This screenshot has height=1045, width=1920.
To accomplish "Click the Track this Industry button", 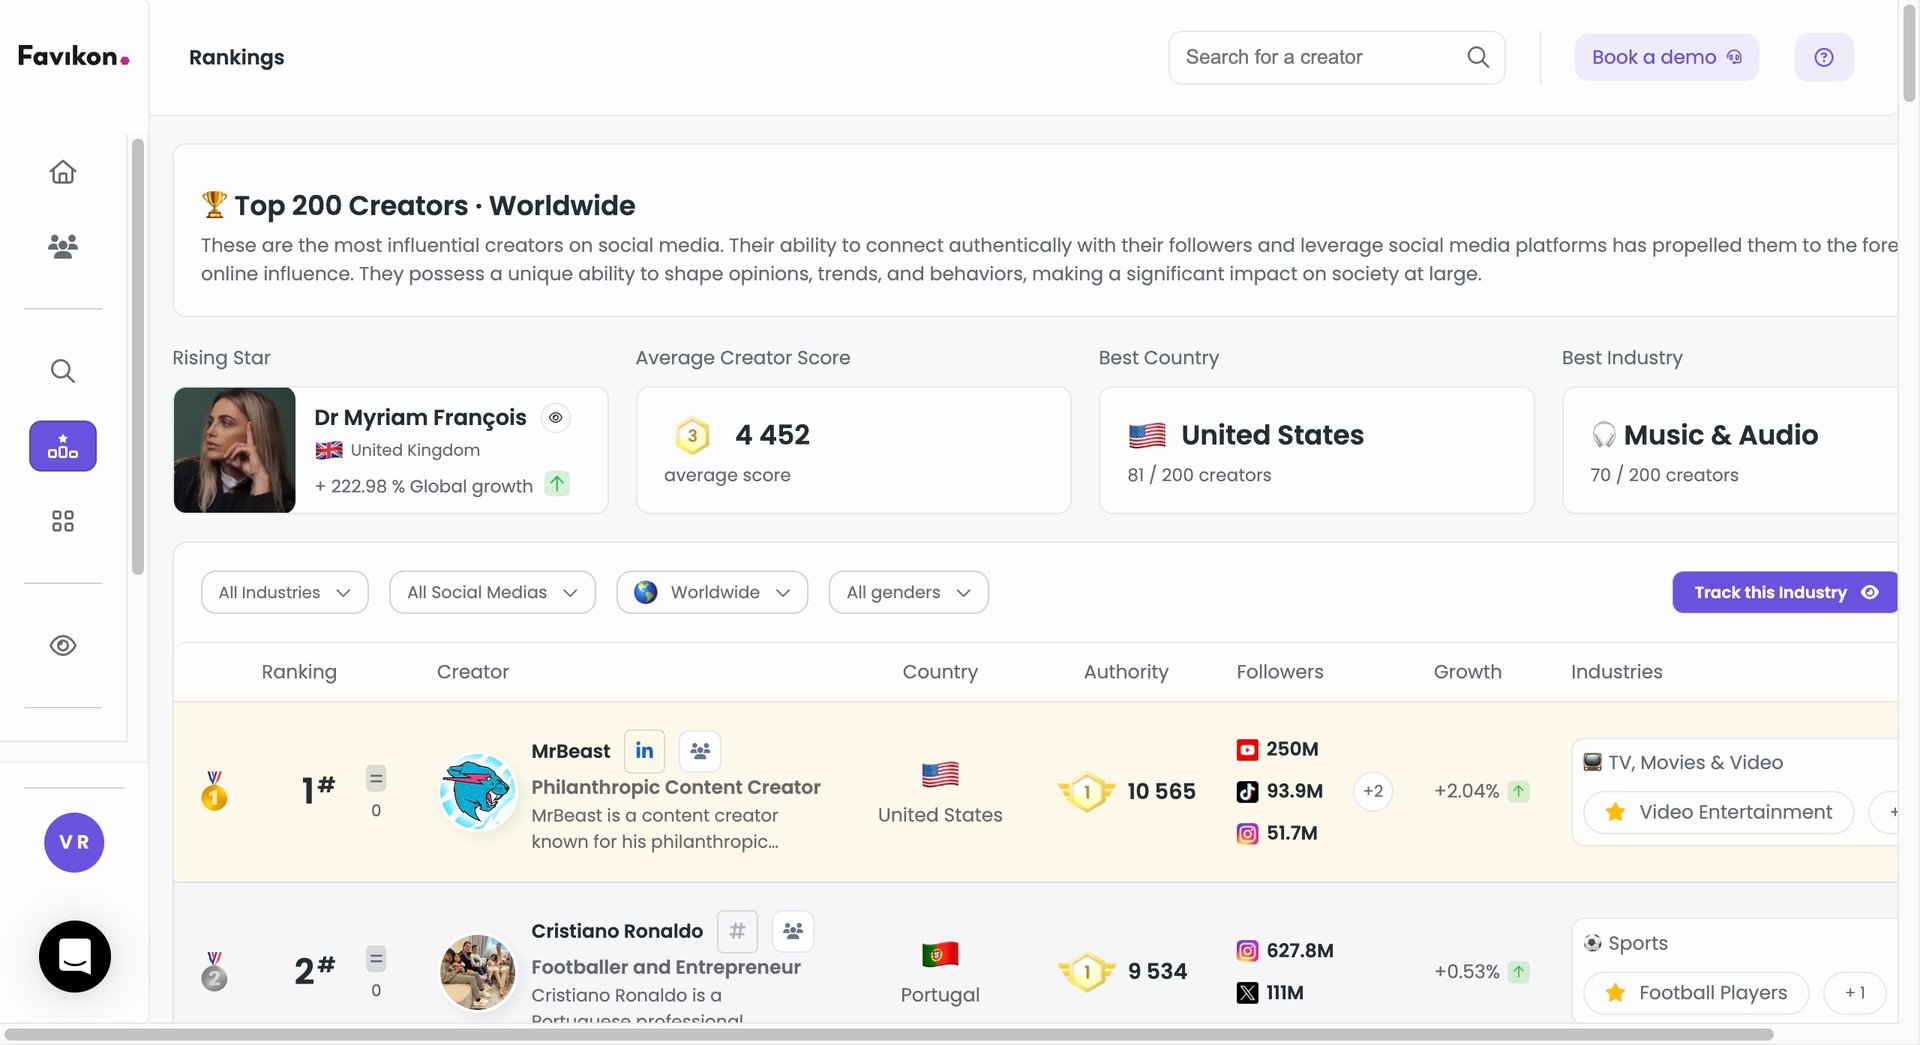I will (x=1784, y=592).
